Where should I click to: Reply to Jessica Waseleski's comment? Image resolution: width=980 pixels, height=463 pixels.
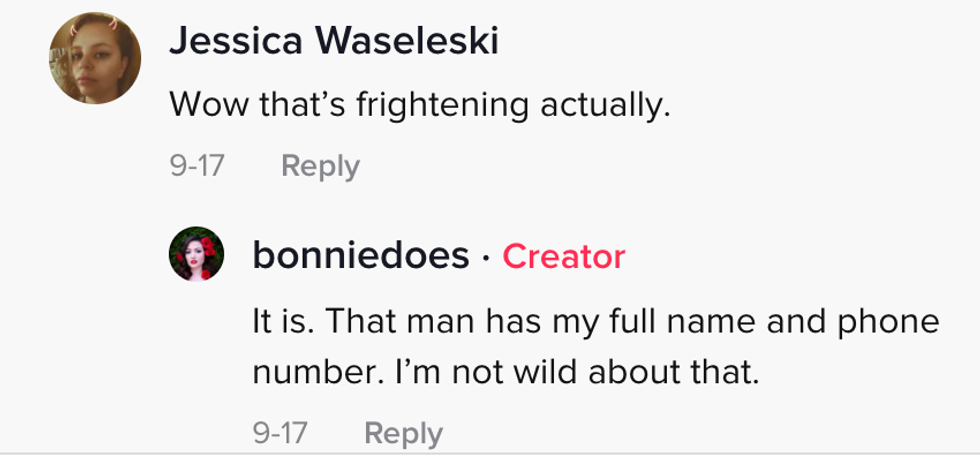(320, 166)
